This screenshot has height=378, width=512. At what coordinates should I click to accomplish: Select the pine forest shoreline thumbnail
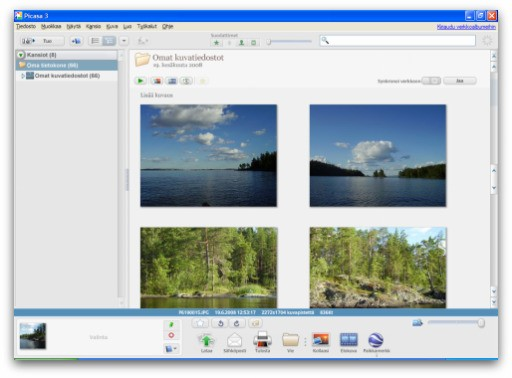point(208,268)
